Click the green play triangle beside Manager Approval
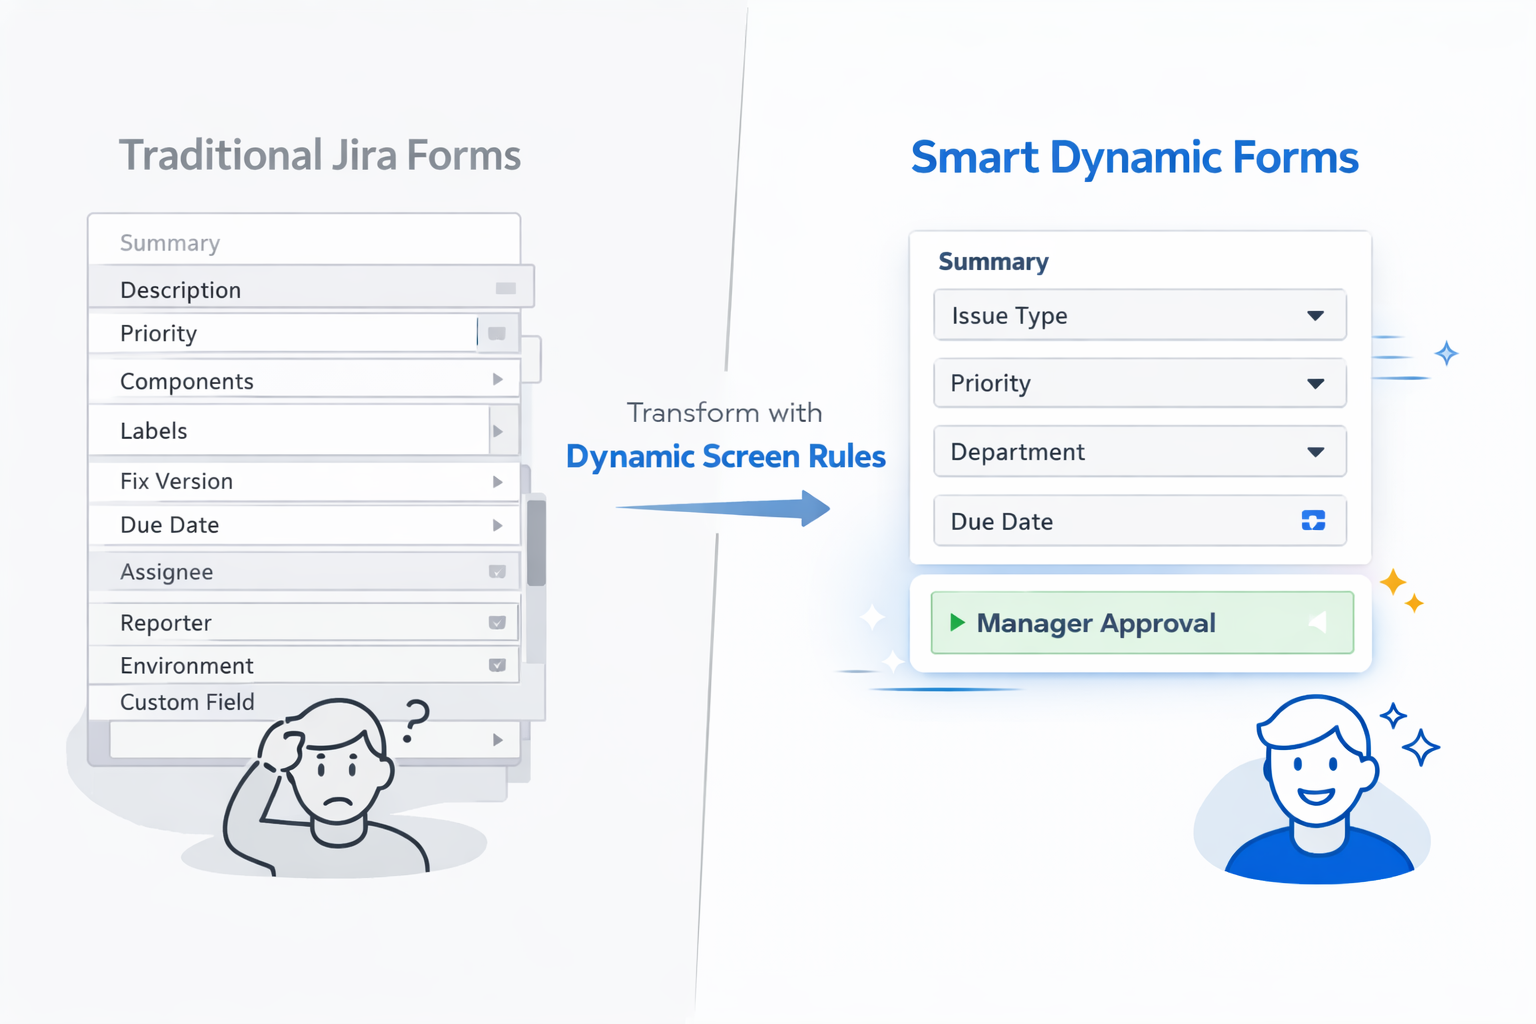This screenshot has height=1024, width=1536. pos(956,622)
